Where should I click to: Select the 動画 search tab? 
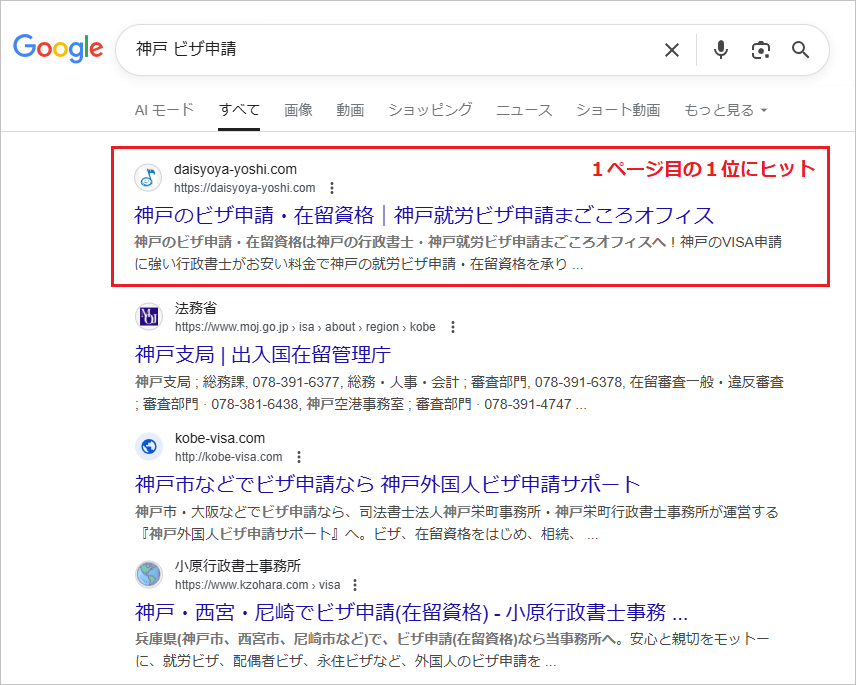(349, 110)
